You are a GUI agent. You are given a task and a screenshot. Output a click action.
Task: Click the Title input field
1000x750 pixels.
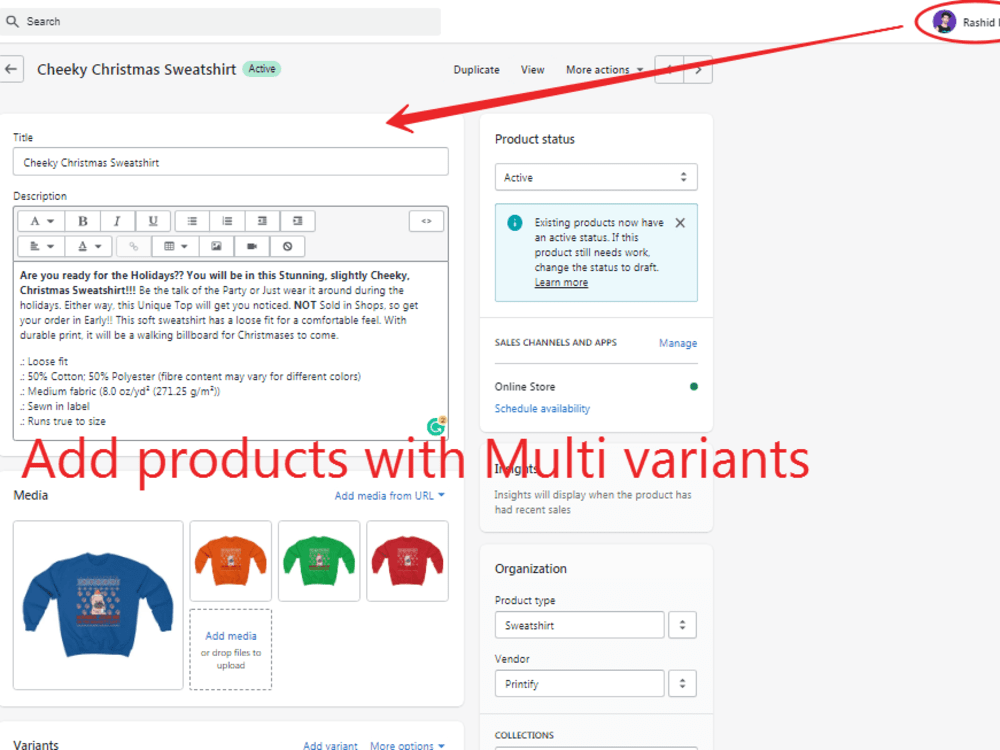click(x=231, y=162)
